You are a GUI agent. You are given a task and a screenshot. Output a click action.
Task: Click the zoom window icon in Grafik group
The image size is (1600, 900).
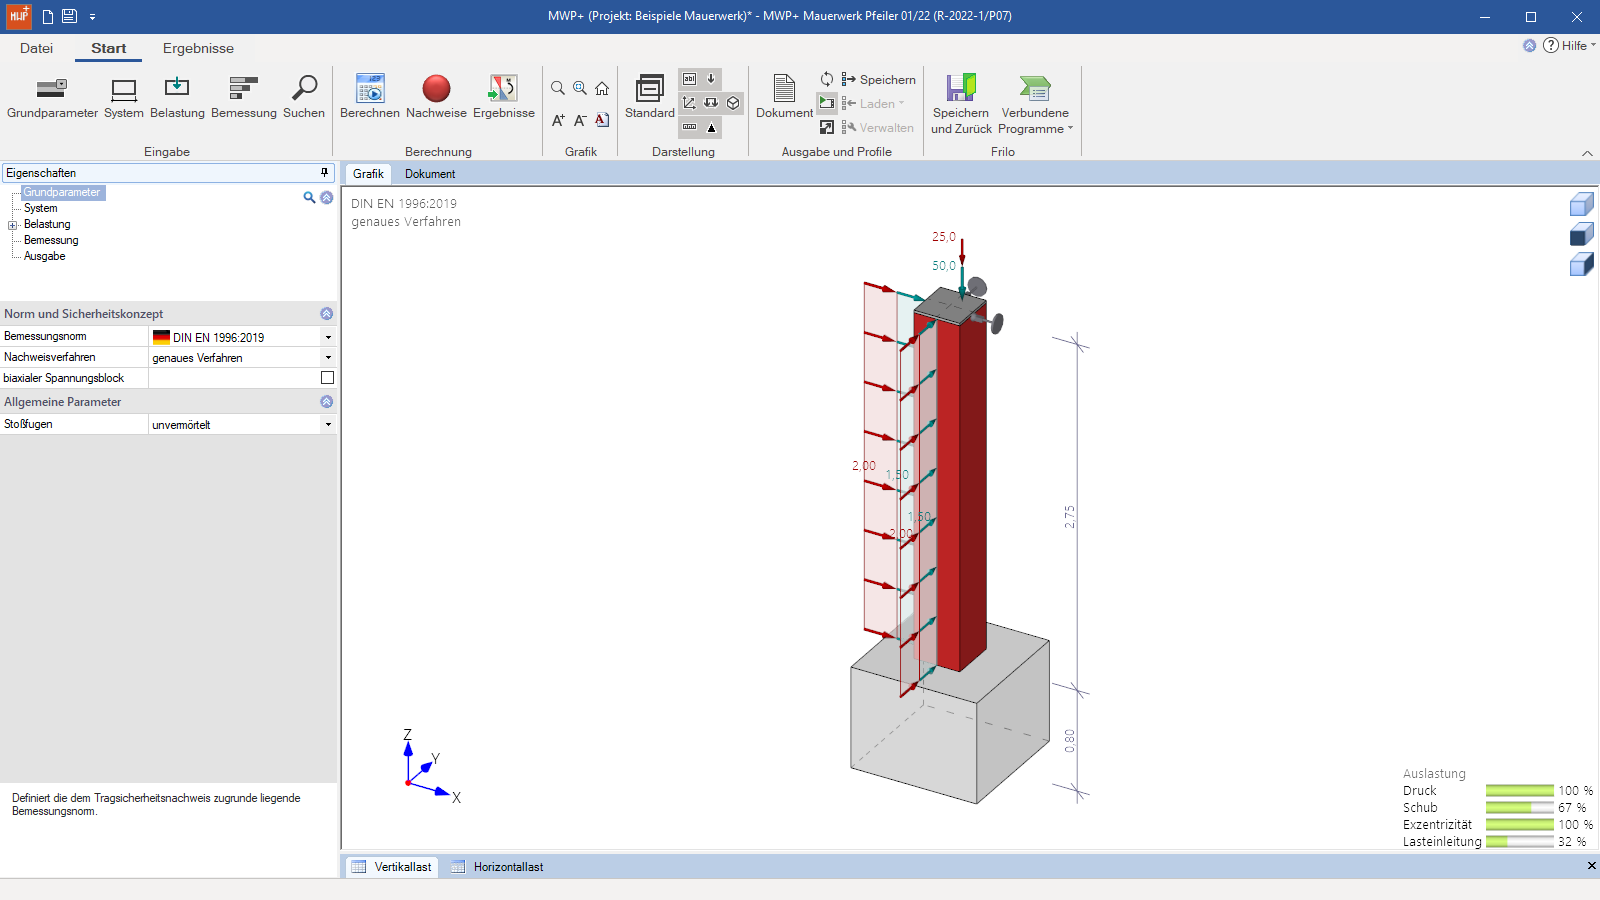[x=580, y=88]
